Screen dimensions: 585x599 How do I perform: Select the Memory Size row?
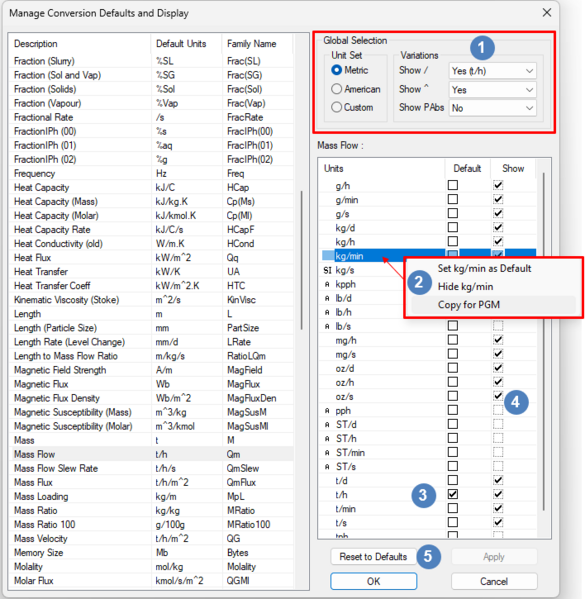[x=152, y=552]
